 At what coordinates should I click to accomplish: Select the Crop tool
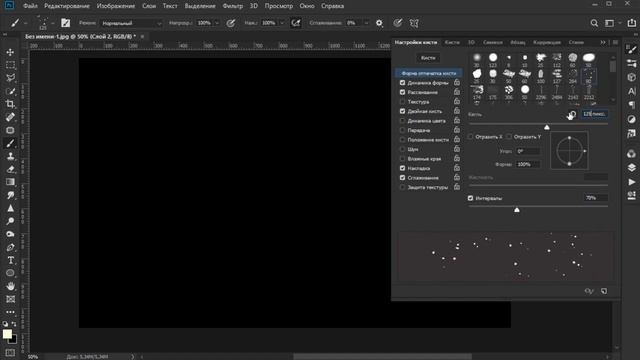[10, 104]
